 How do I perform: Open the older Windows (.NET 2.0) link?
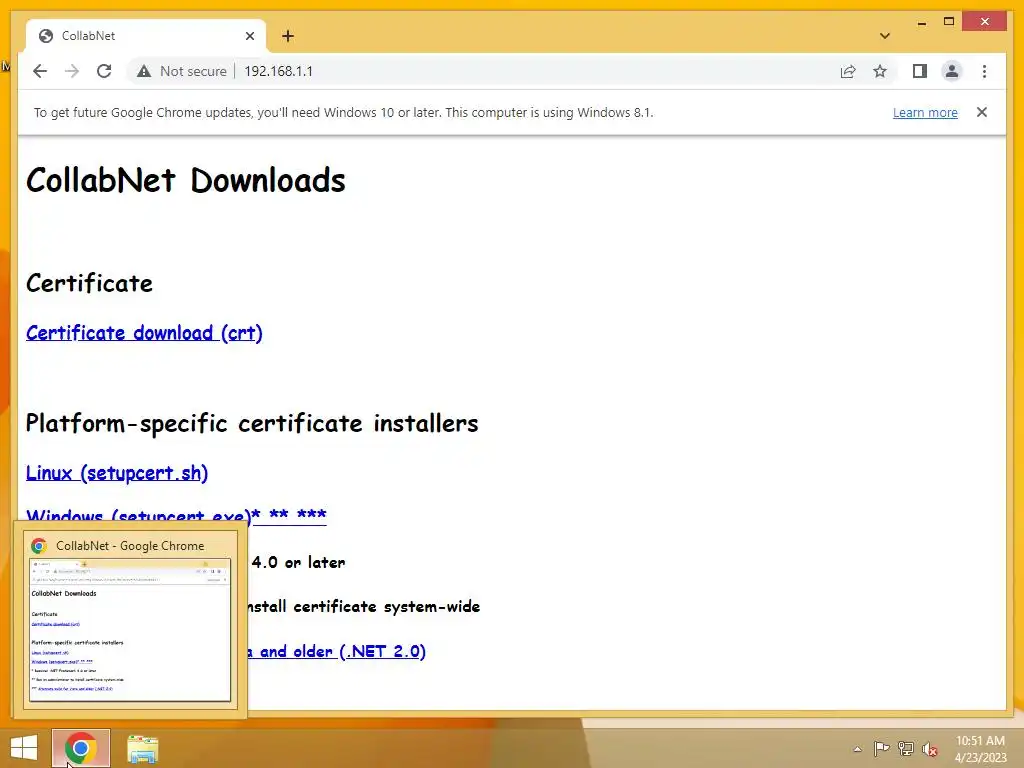[x=336, y=651]
